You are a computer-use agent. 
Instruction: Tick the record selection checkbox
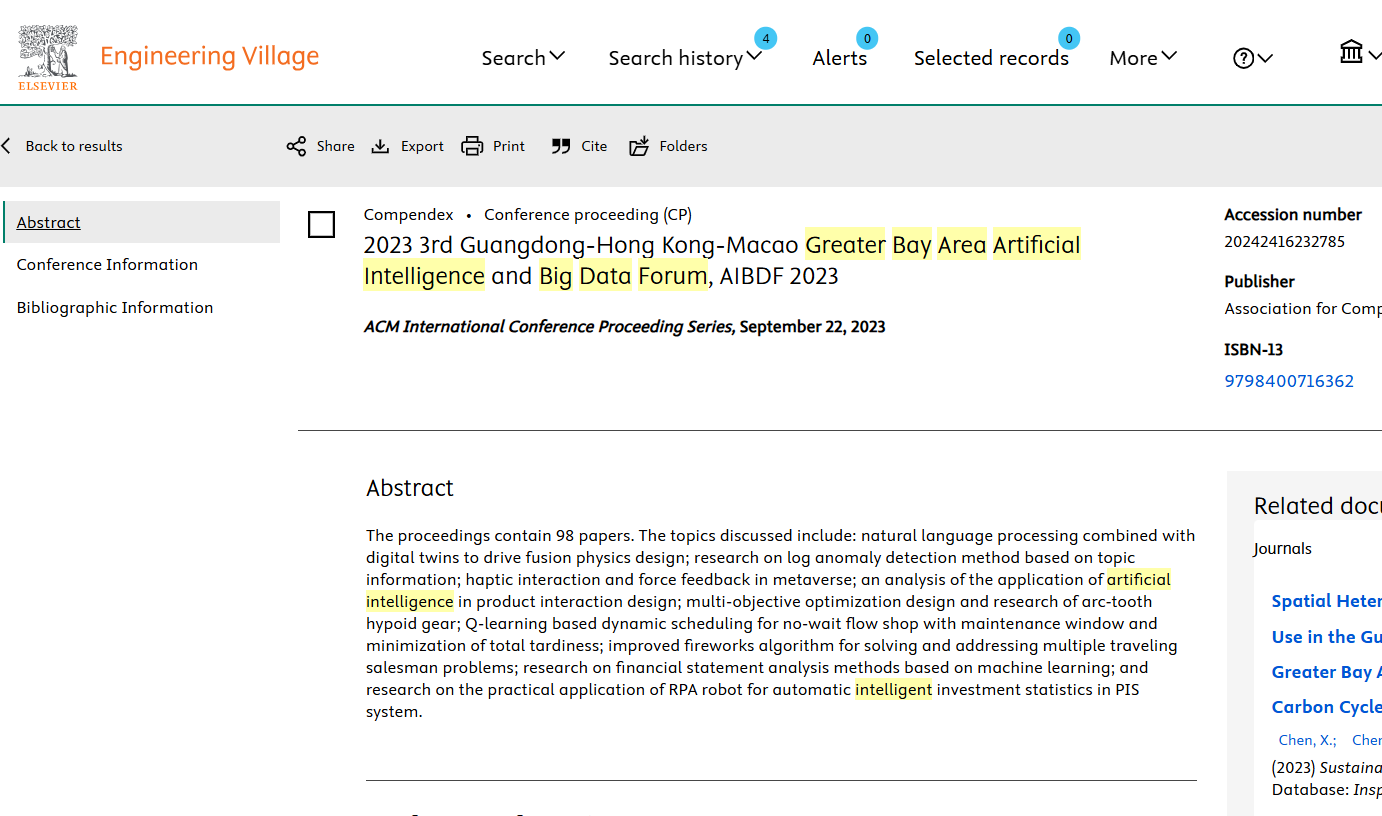coord(321,224)
